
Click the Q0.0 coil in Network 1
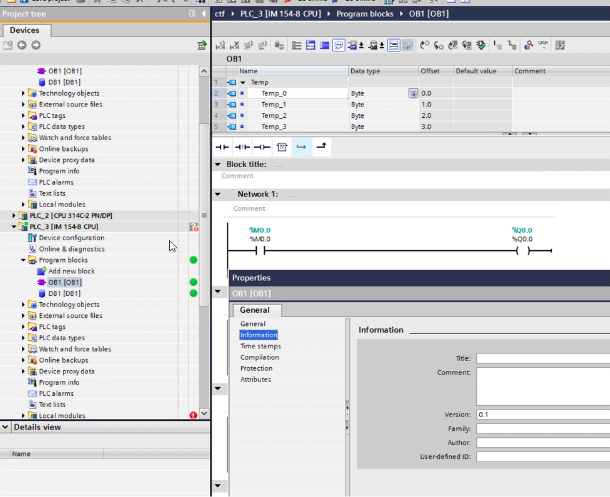523,251
